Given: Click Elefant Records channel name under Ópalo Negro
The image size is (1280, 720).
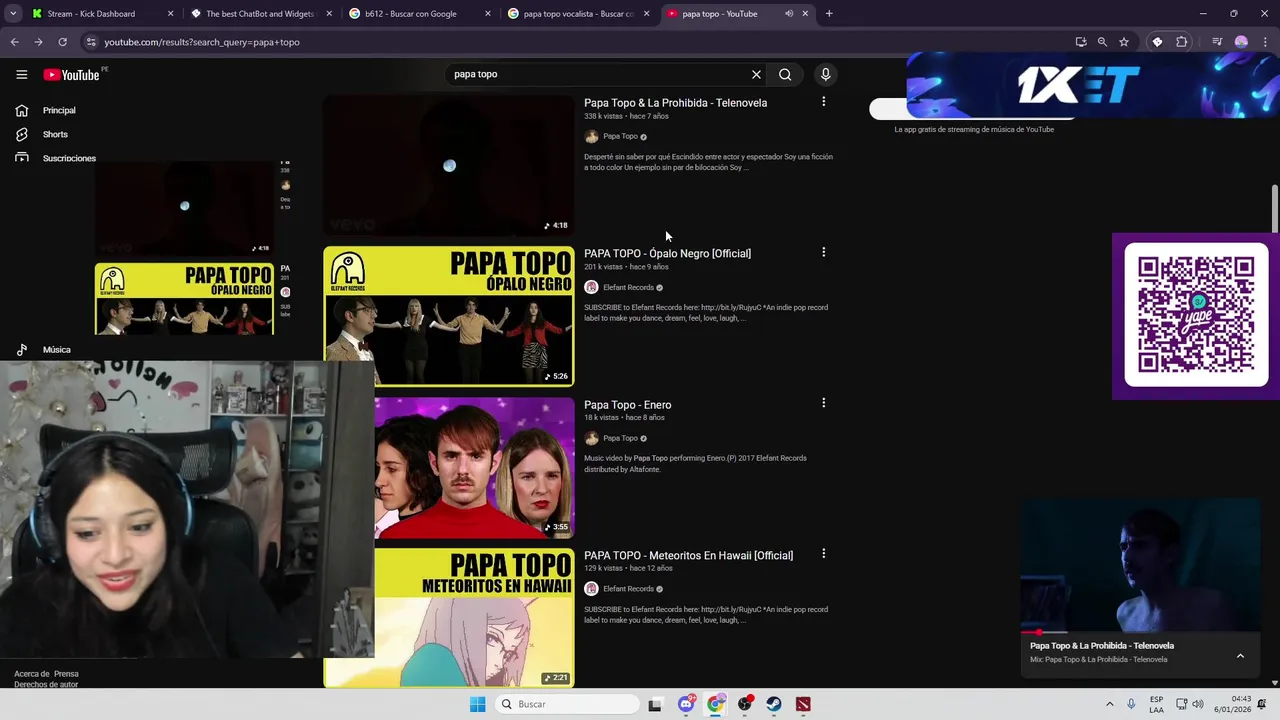Looking at the screenshot, I should coord(628,288).
